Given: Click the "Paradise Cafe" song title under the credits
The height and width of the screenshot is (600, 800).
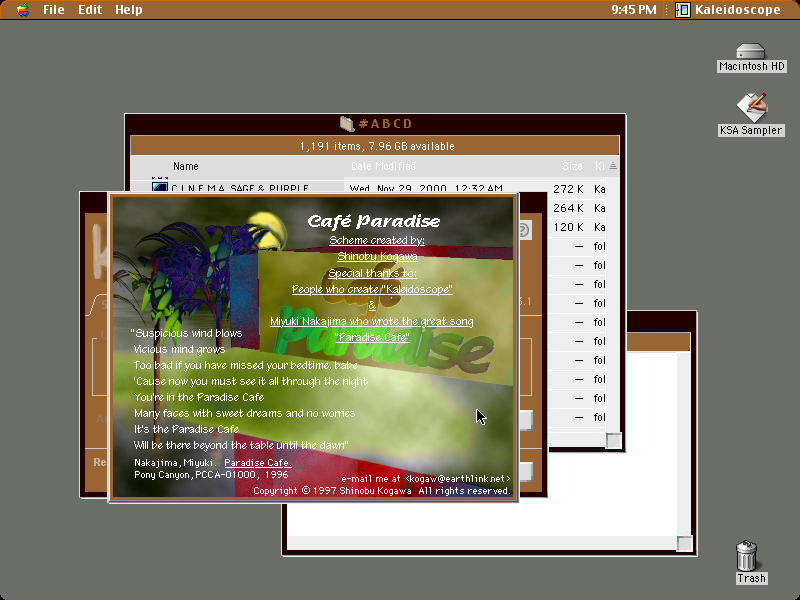Looking at the screenshot, I should pos(372,337).
